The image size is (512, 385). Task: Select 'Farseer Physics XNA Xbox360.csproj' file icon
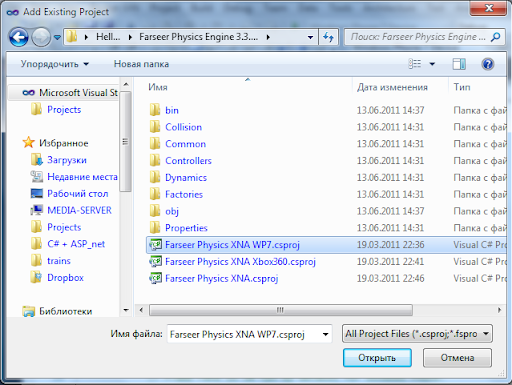155,261
